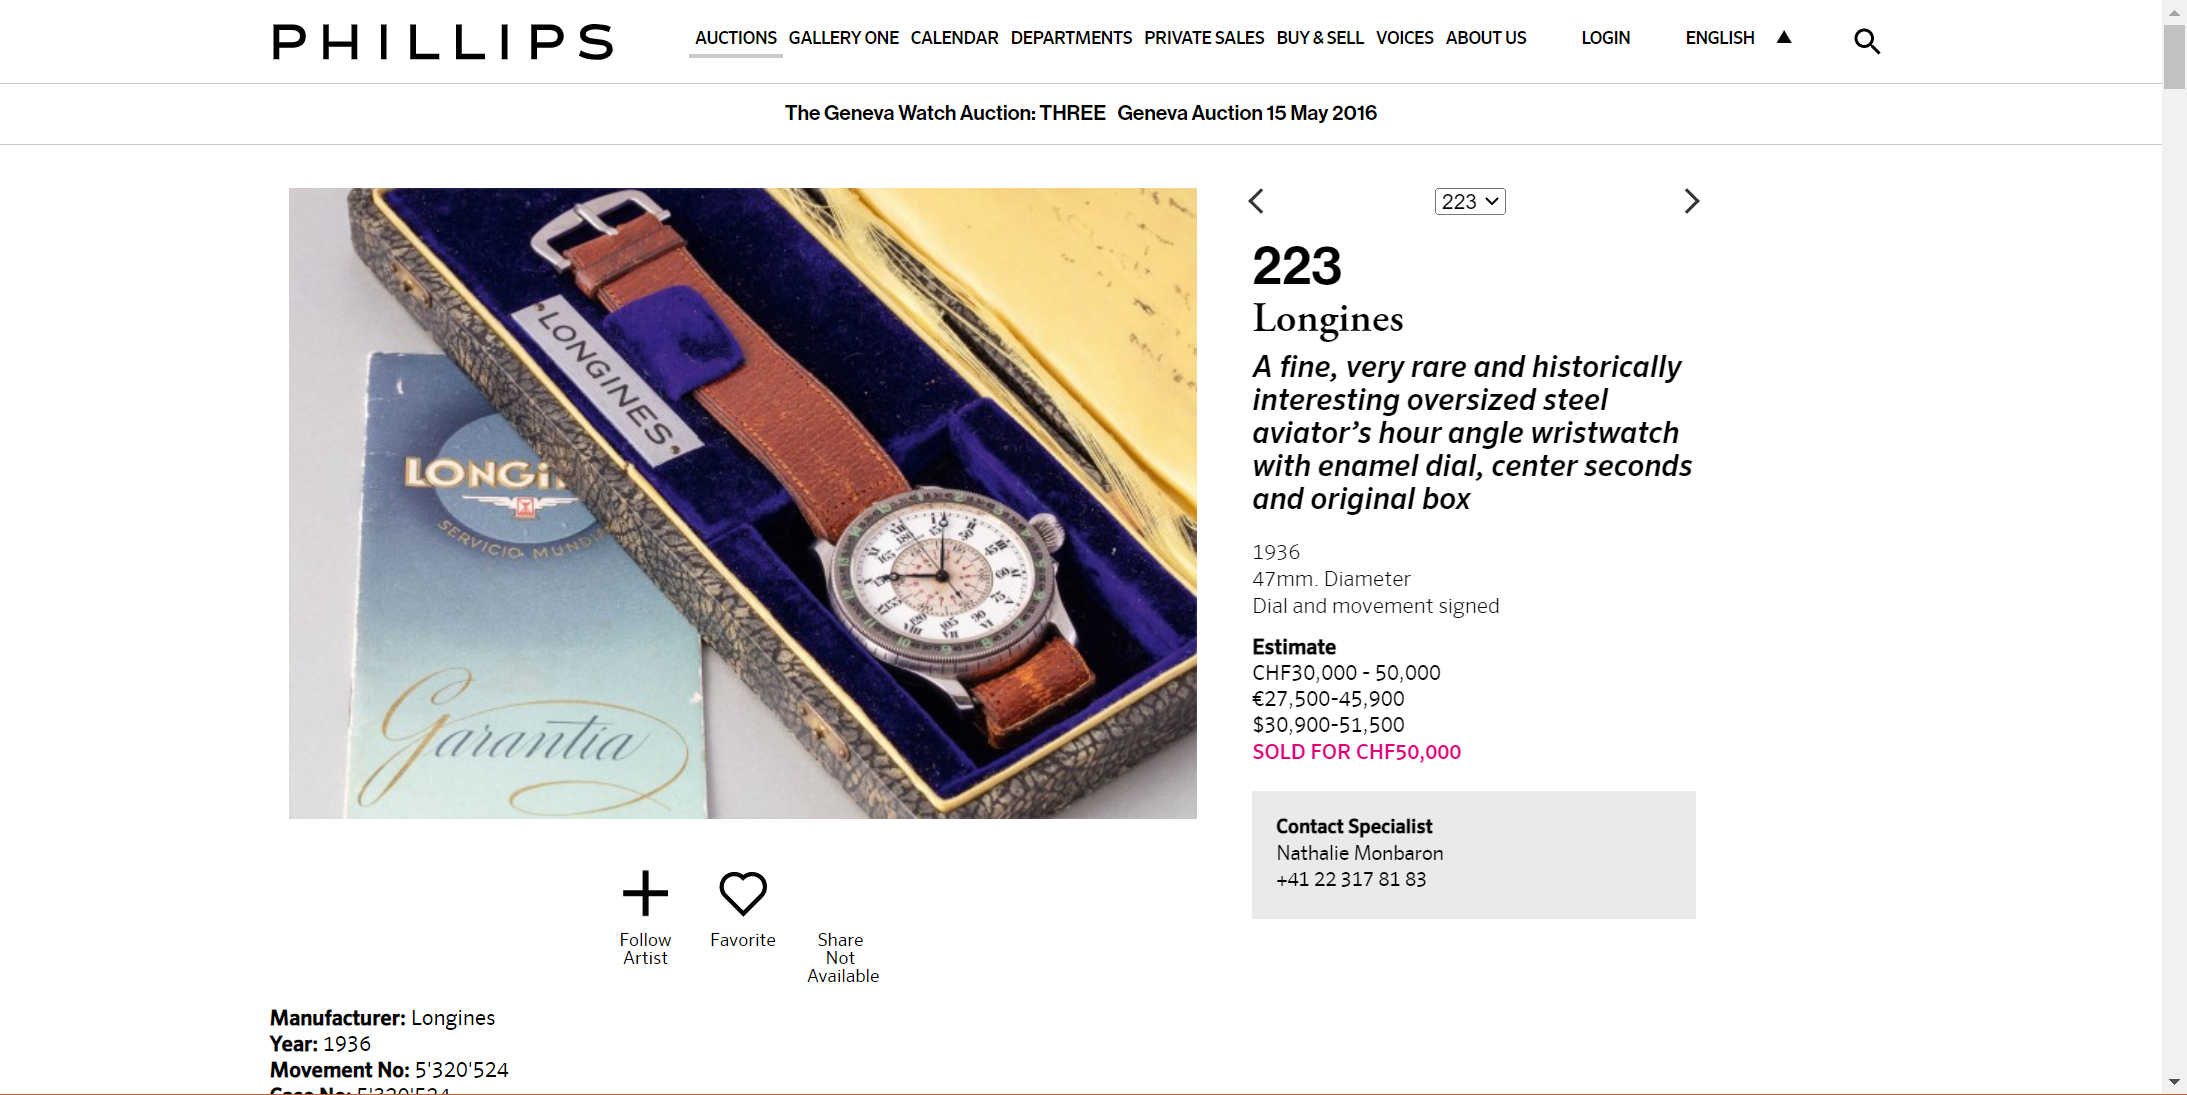
Task: Open the Auctions menu
Action: 736,38
